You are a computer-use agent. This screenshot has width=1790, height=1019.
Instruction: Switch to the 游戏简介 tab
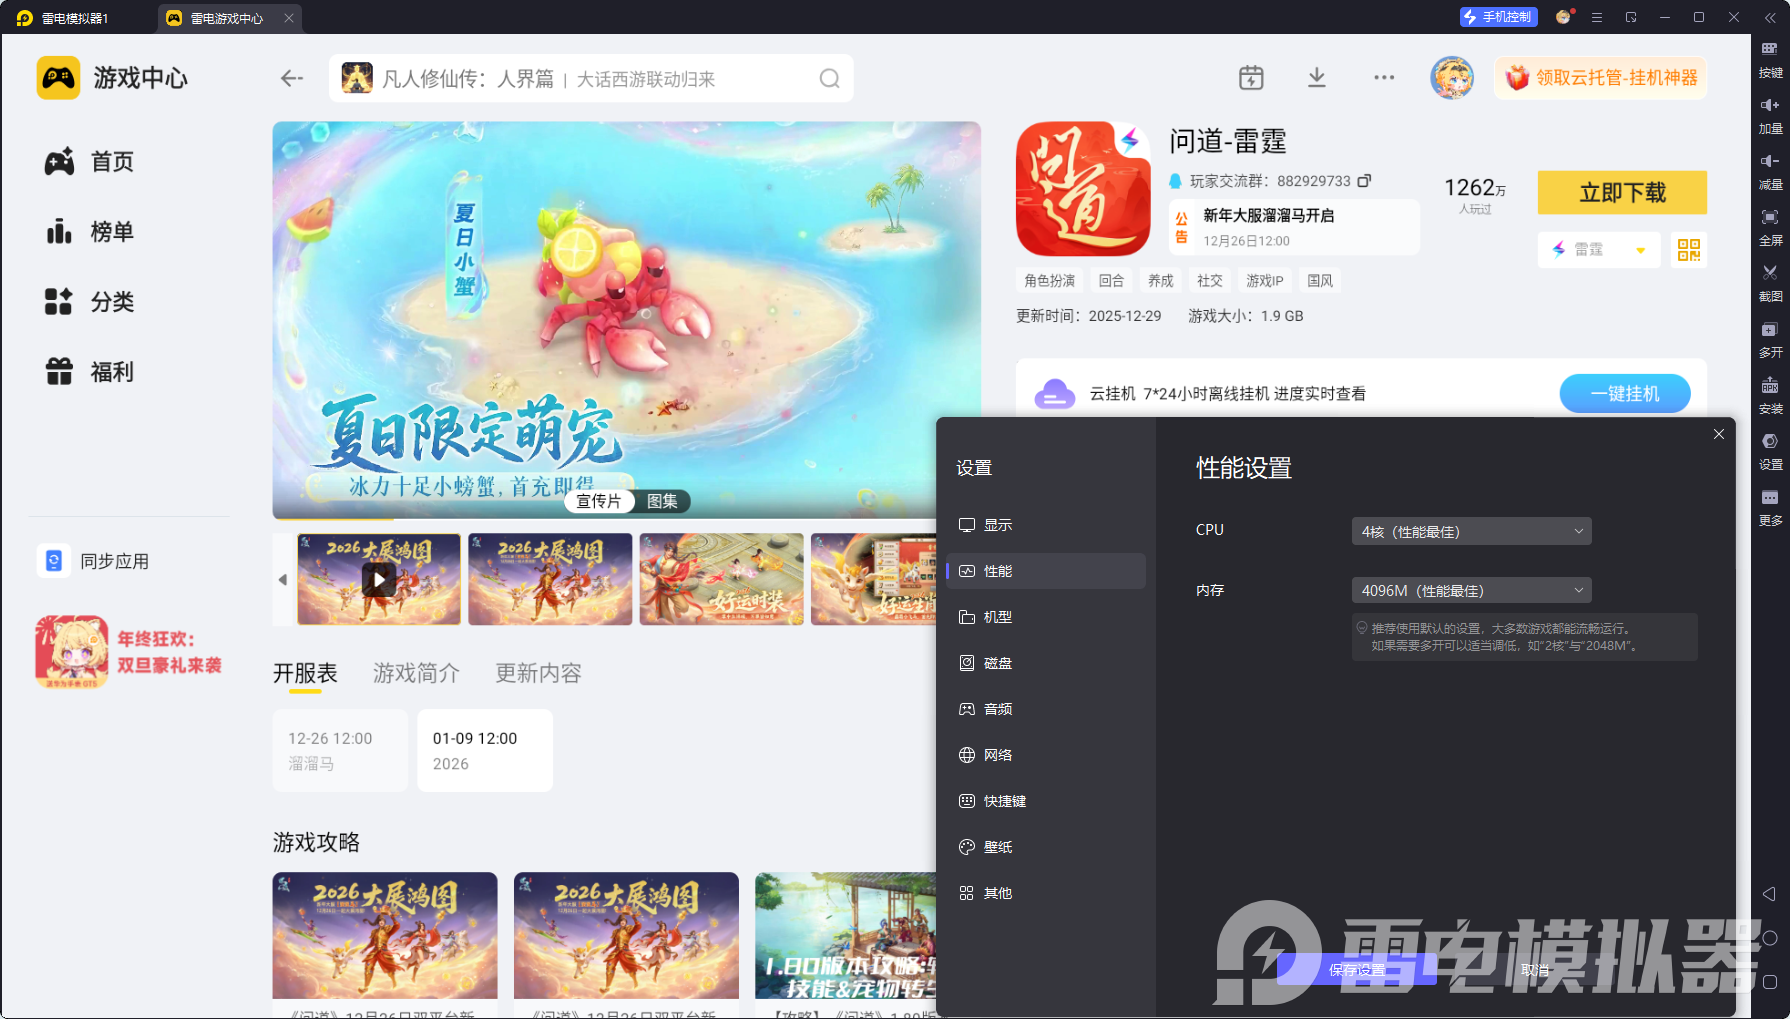point(416,673)
